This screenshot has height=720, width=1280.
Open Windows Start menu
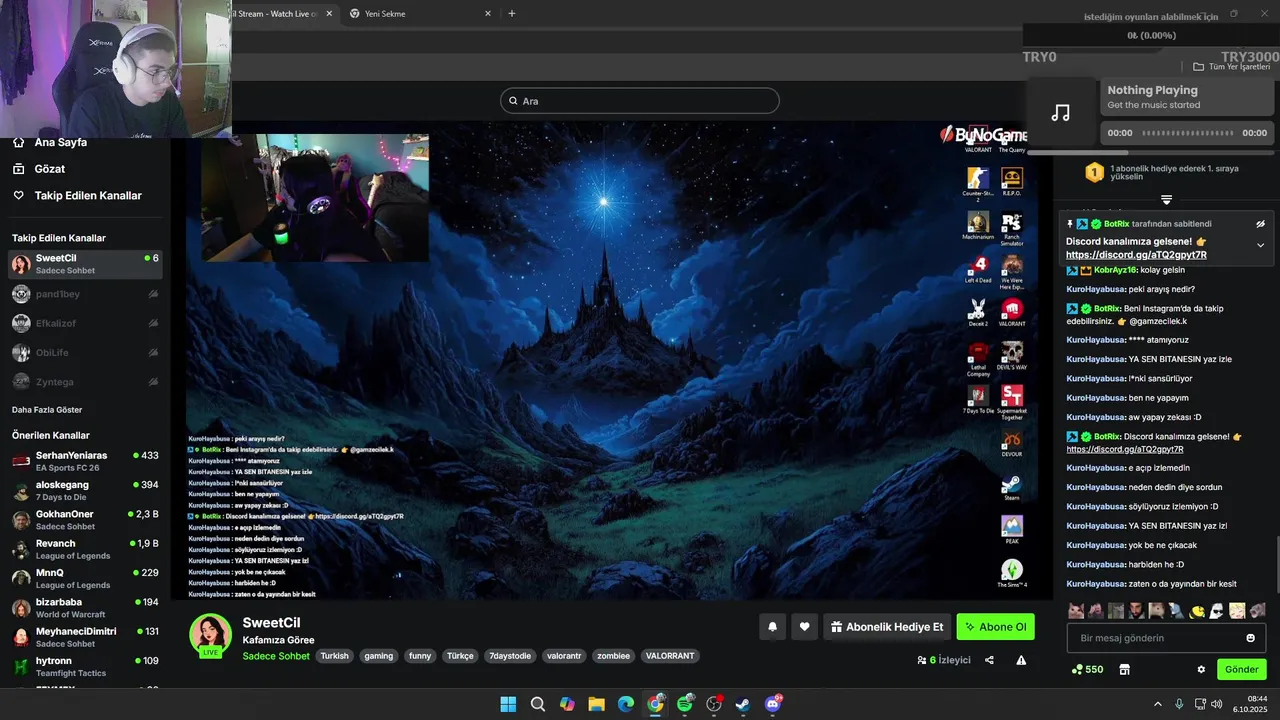coord(508,704)
